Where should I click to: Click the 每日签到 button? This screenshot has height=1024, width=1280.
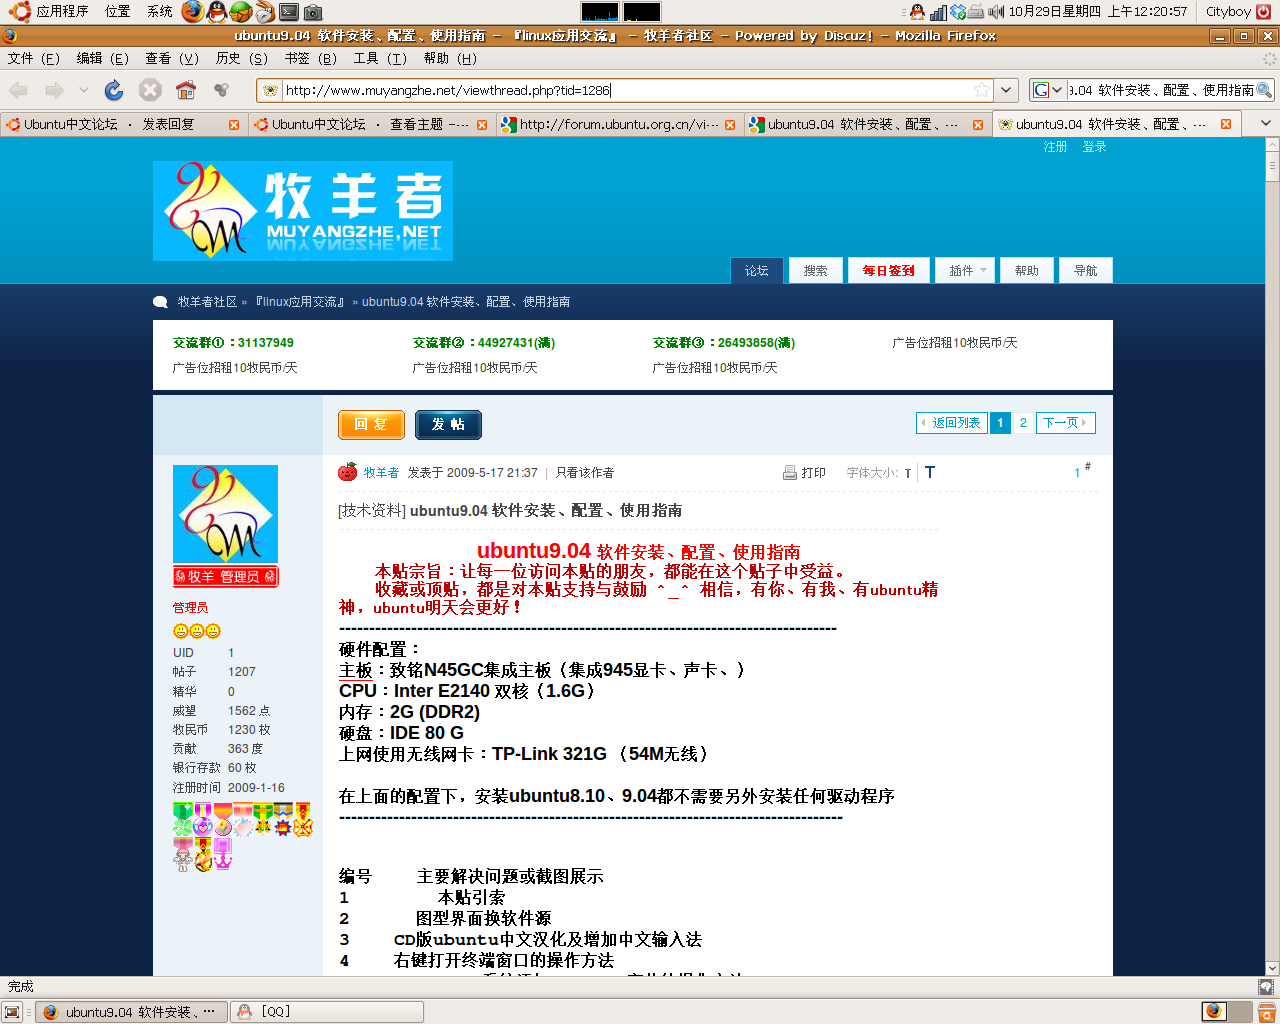888,270
